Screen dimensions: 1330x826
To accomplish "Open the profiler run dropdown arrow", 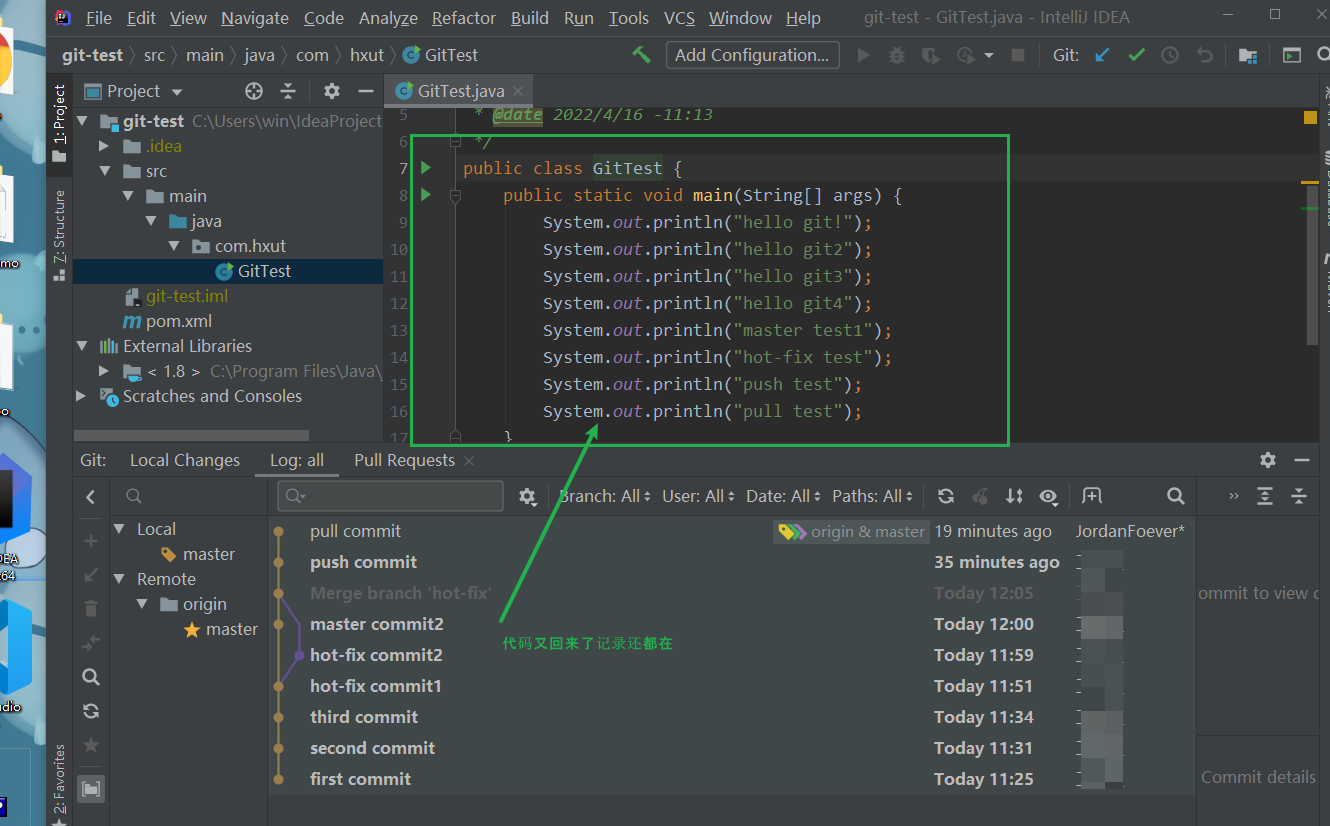I will click(989, 55).
